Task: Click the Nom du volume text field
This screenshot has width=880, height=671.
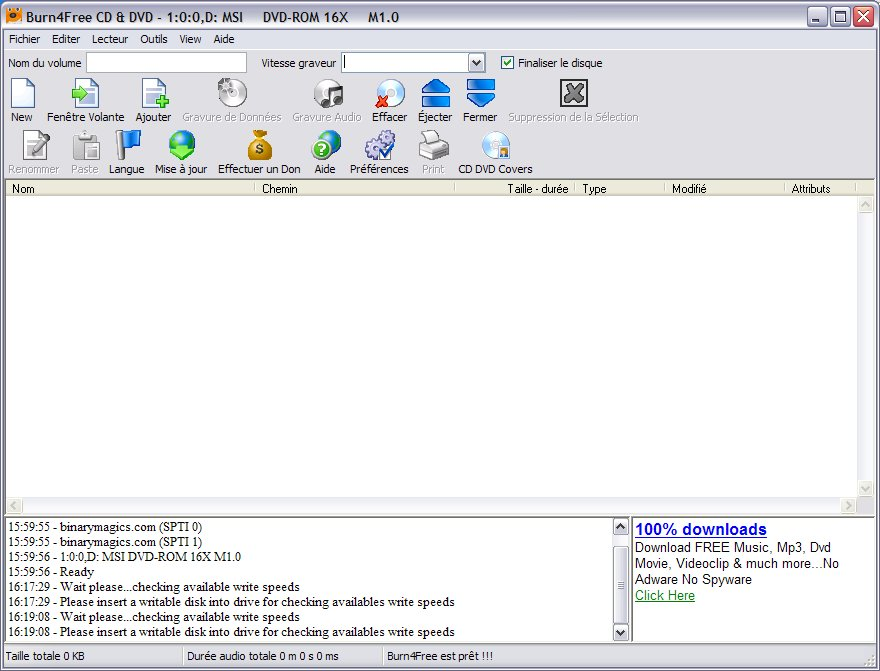Action: tap(167, 63)
